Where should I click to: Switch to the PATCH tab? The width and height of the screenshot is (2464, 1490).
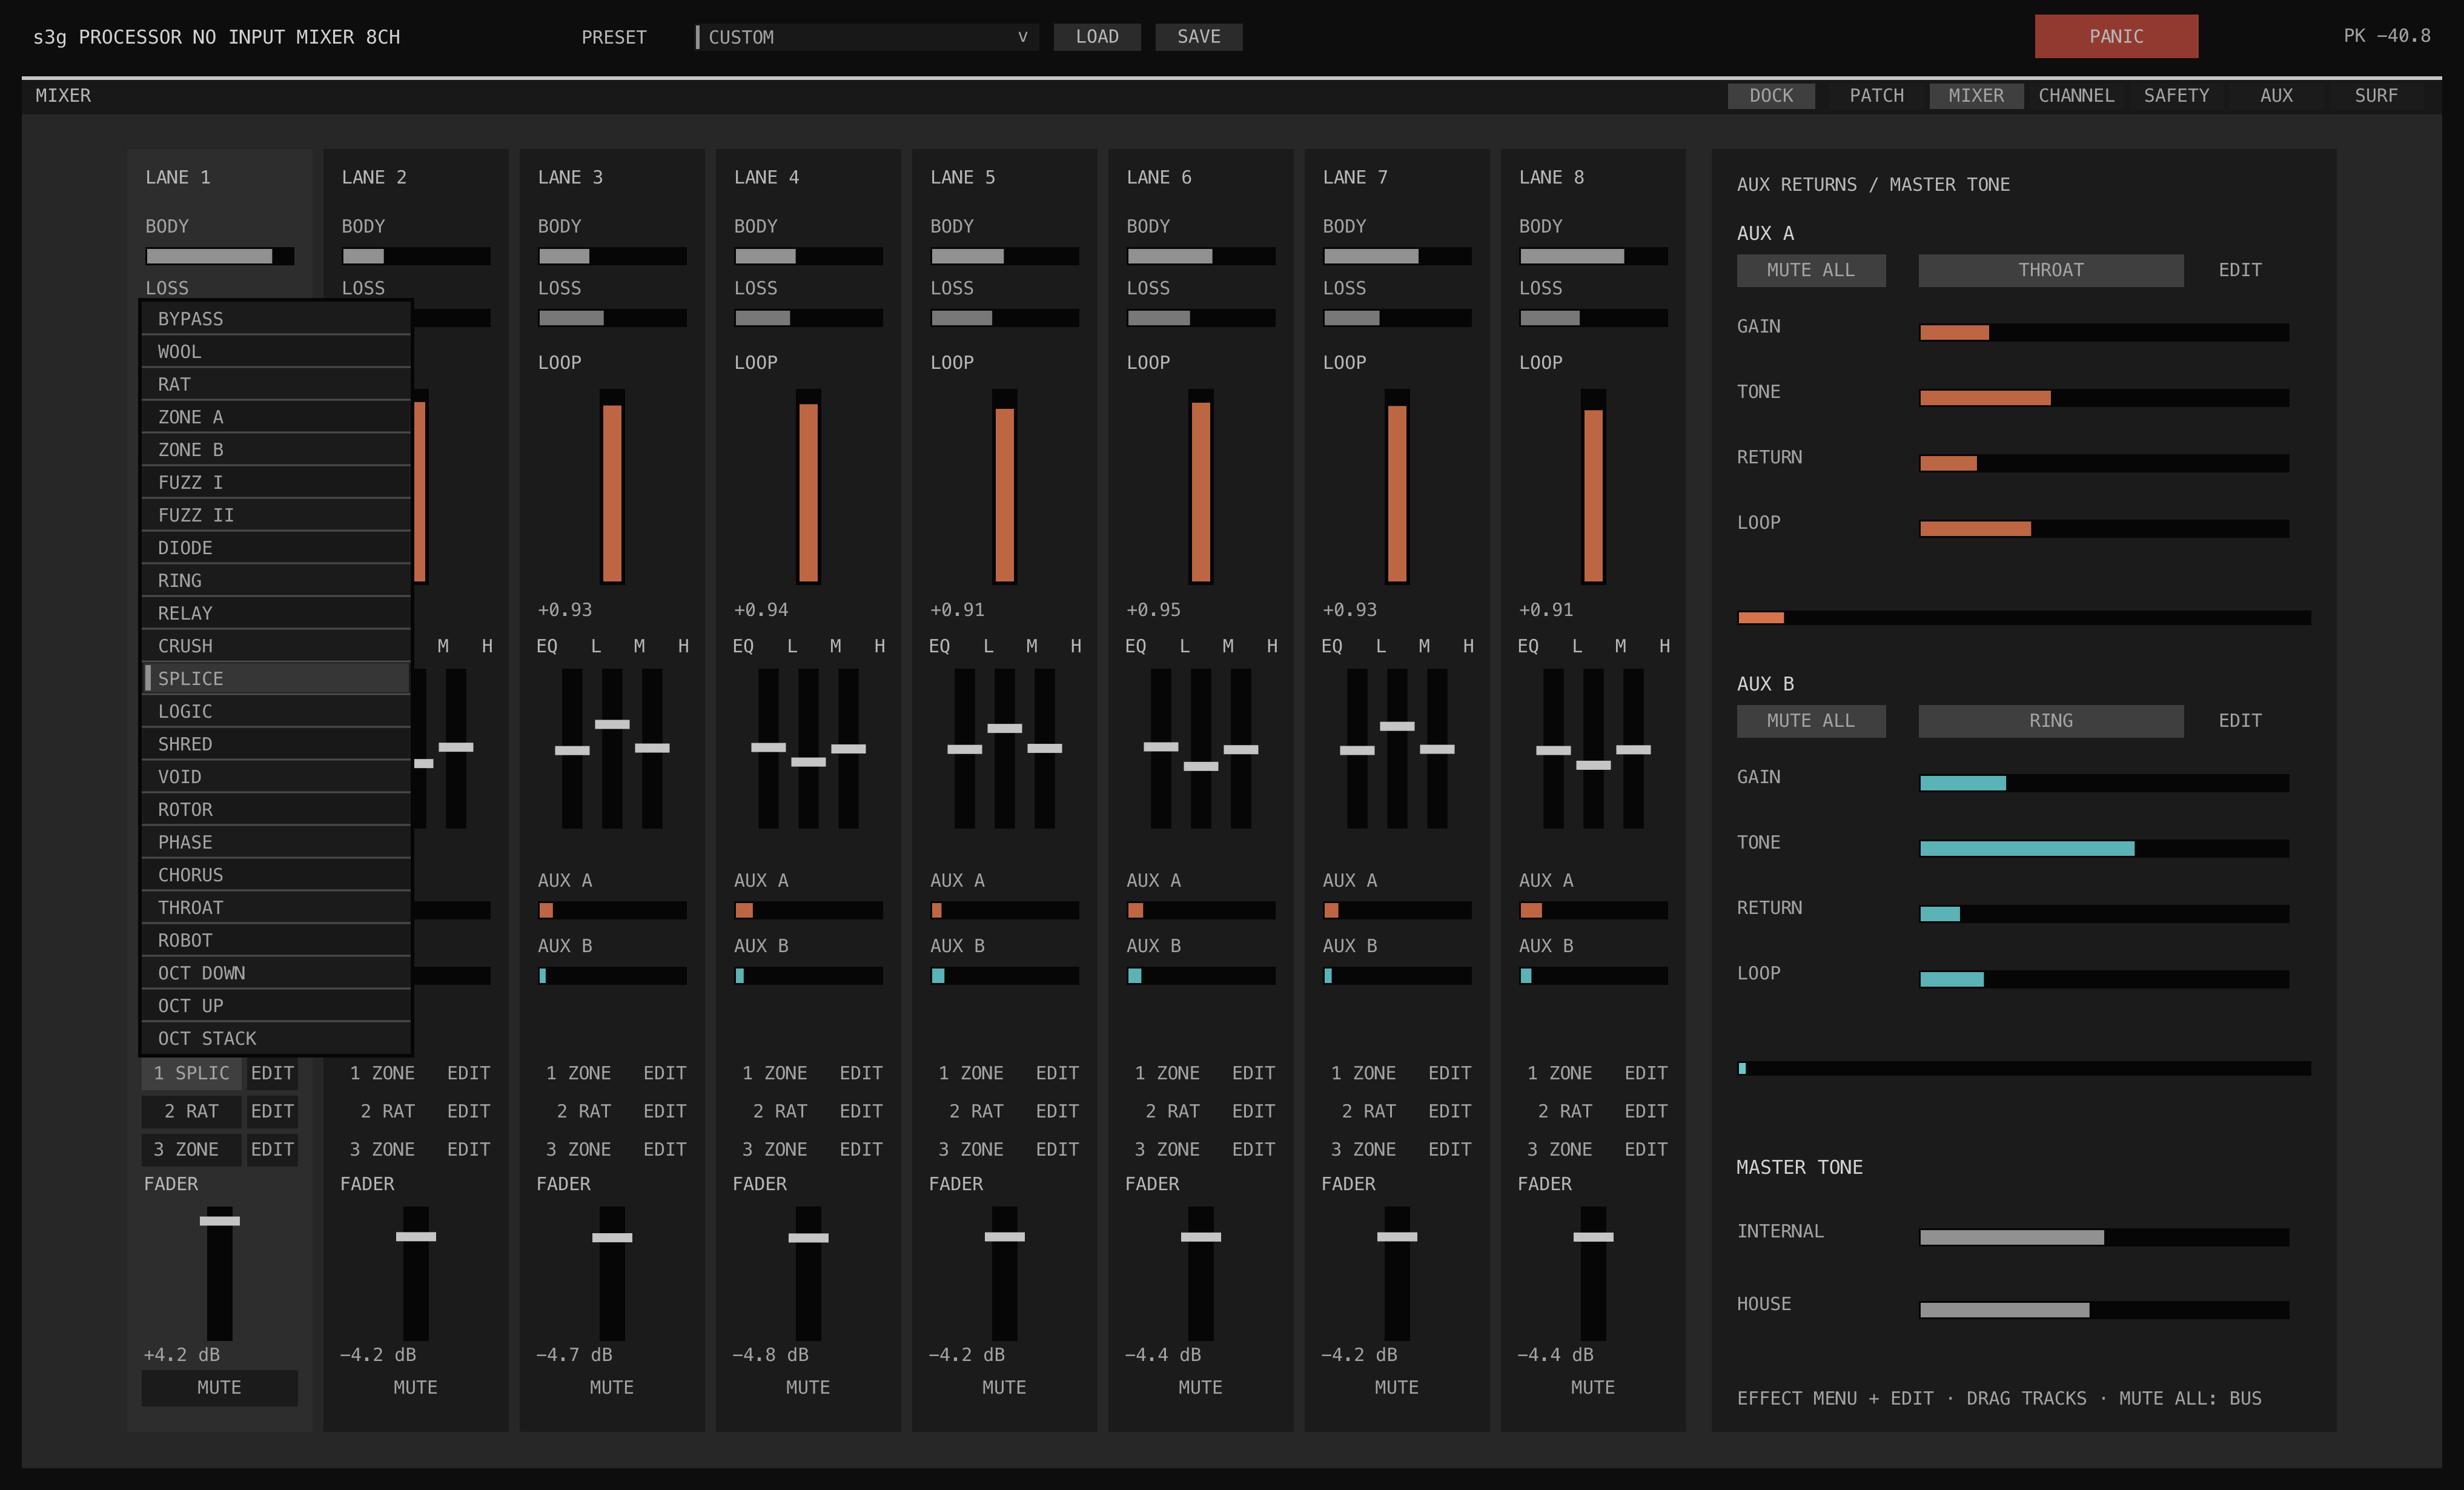point(1876,96)
